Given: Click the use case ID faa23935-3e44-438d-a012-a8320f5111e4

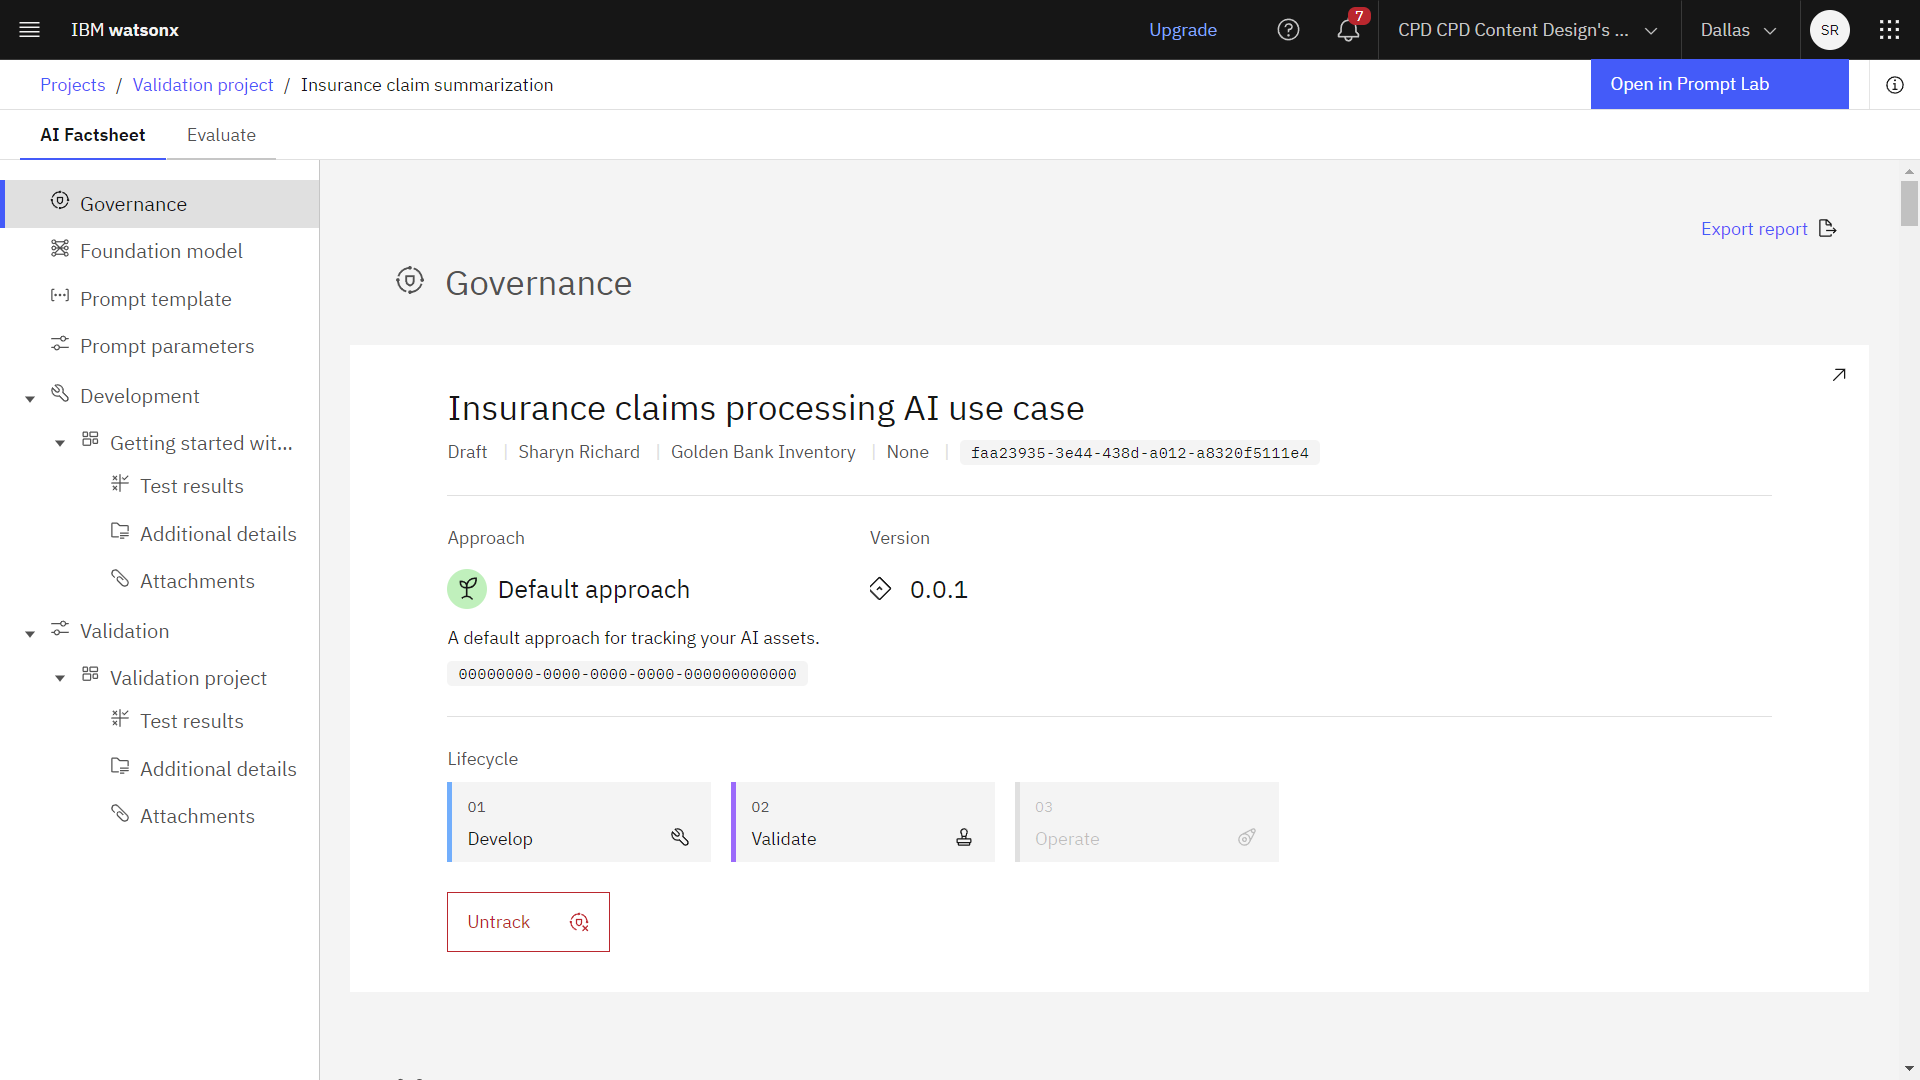Looking at the screenshot, I should click(1139, 453).
